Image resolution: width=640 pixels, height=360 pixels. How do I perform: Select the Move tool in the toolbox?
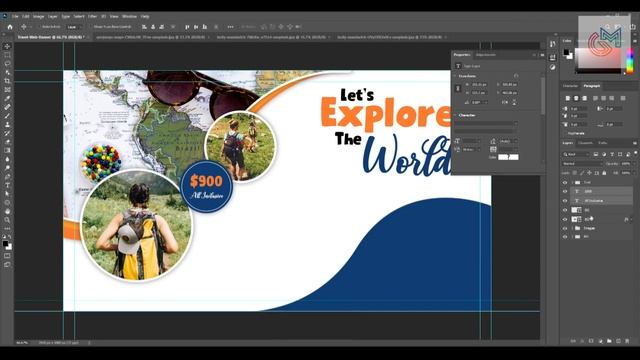(x=7, y=46)
